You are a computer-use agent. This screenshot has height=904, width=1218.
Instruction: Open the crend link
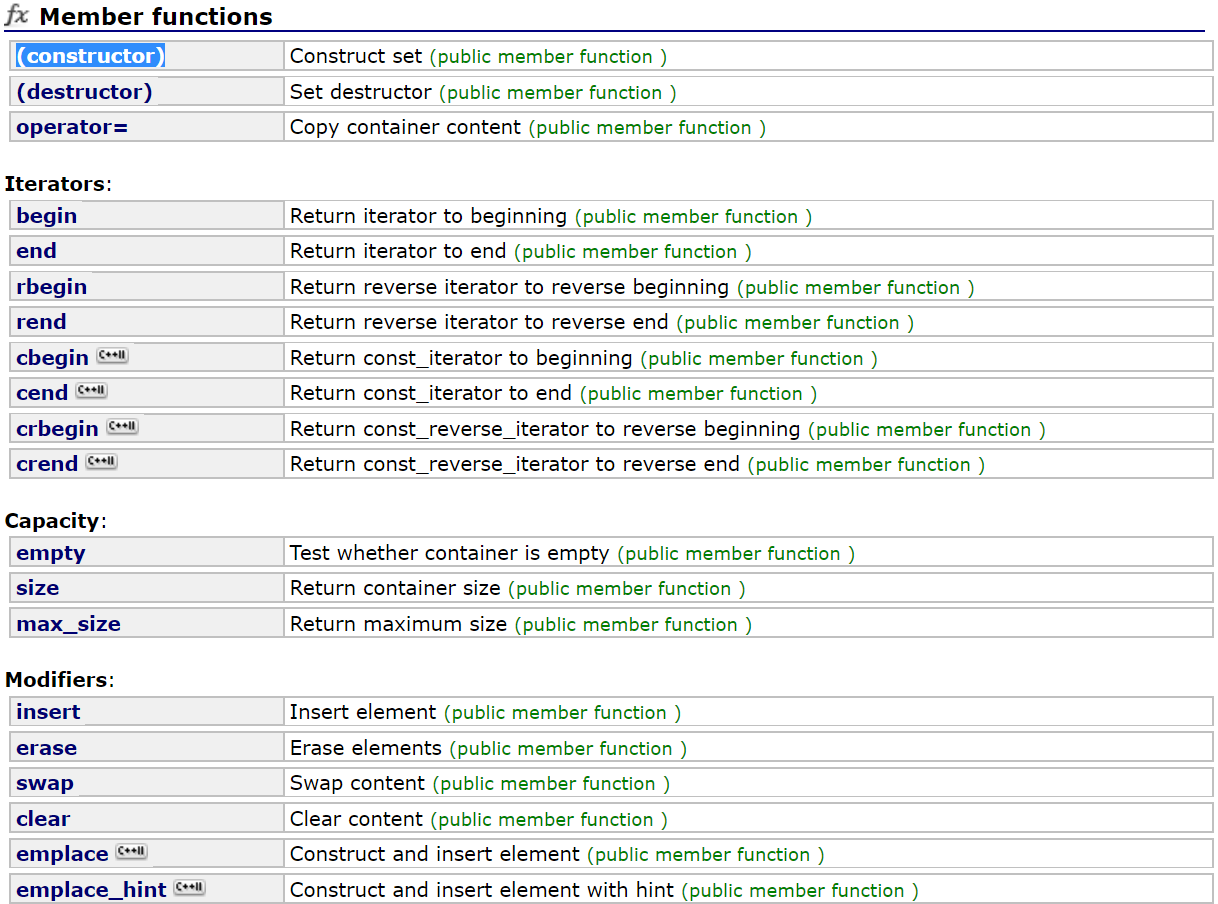(47, 464)
